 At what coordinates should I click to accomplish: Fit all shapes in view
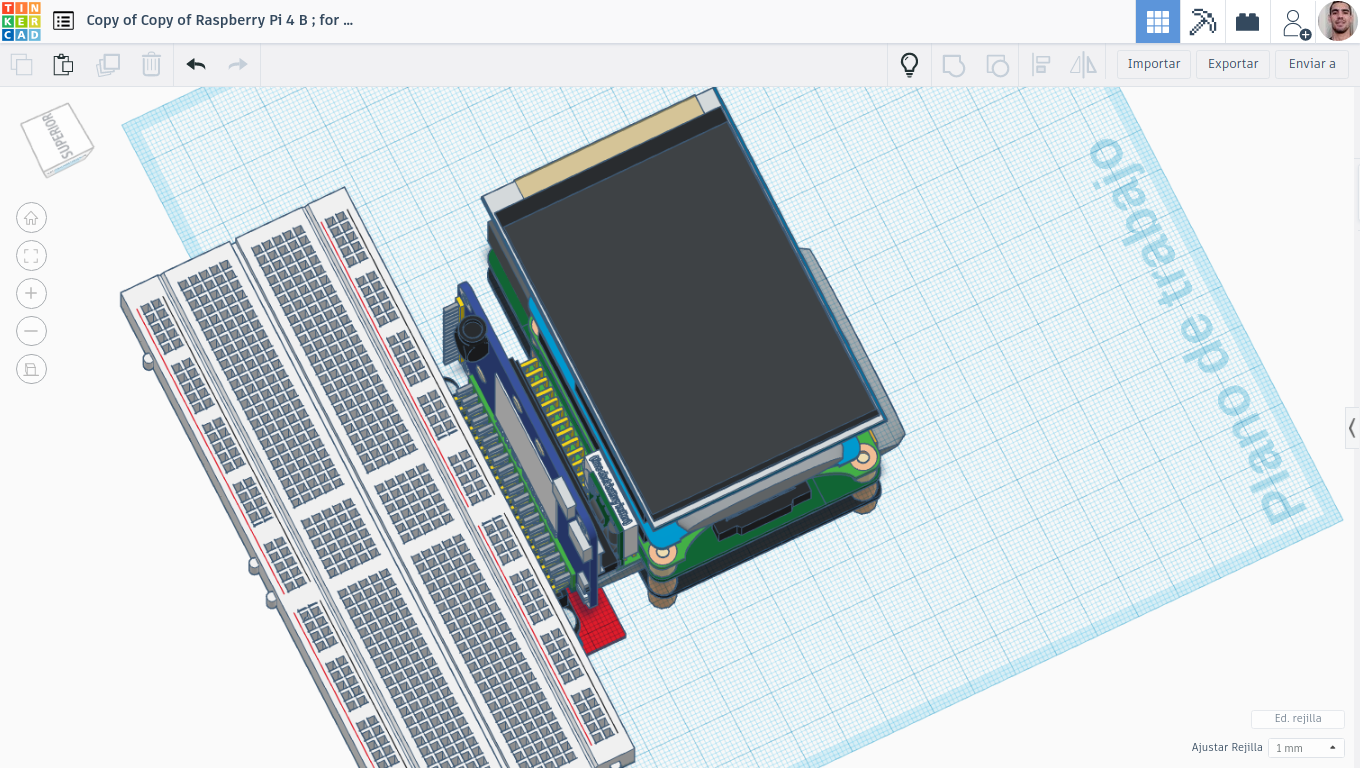pos(31,256)
